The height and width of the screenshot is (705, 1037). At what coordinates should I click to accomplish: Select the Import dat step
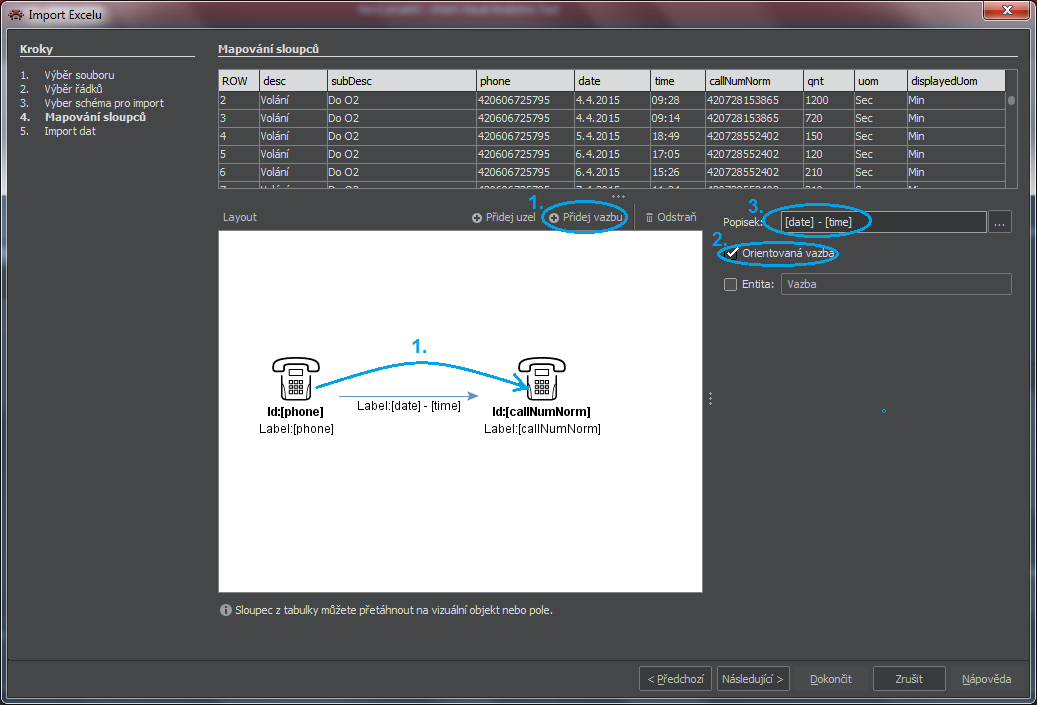point(70,131)
